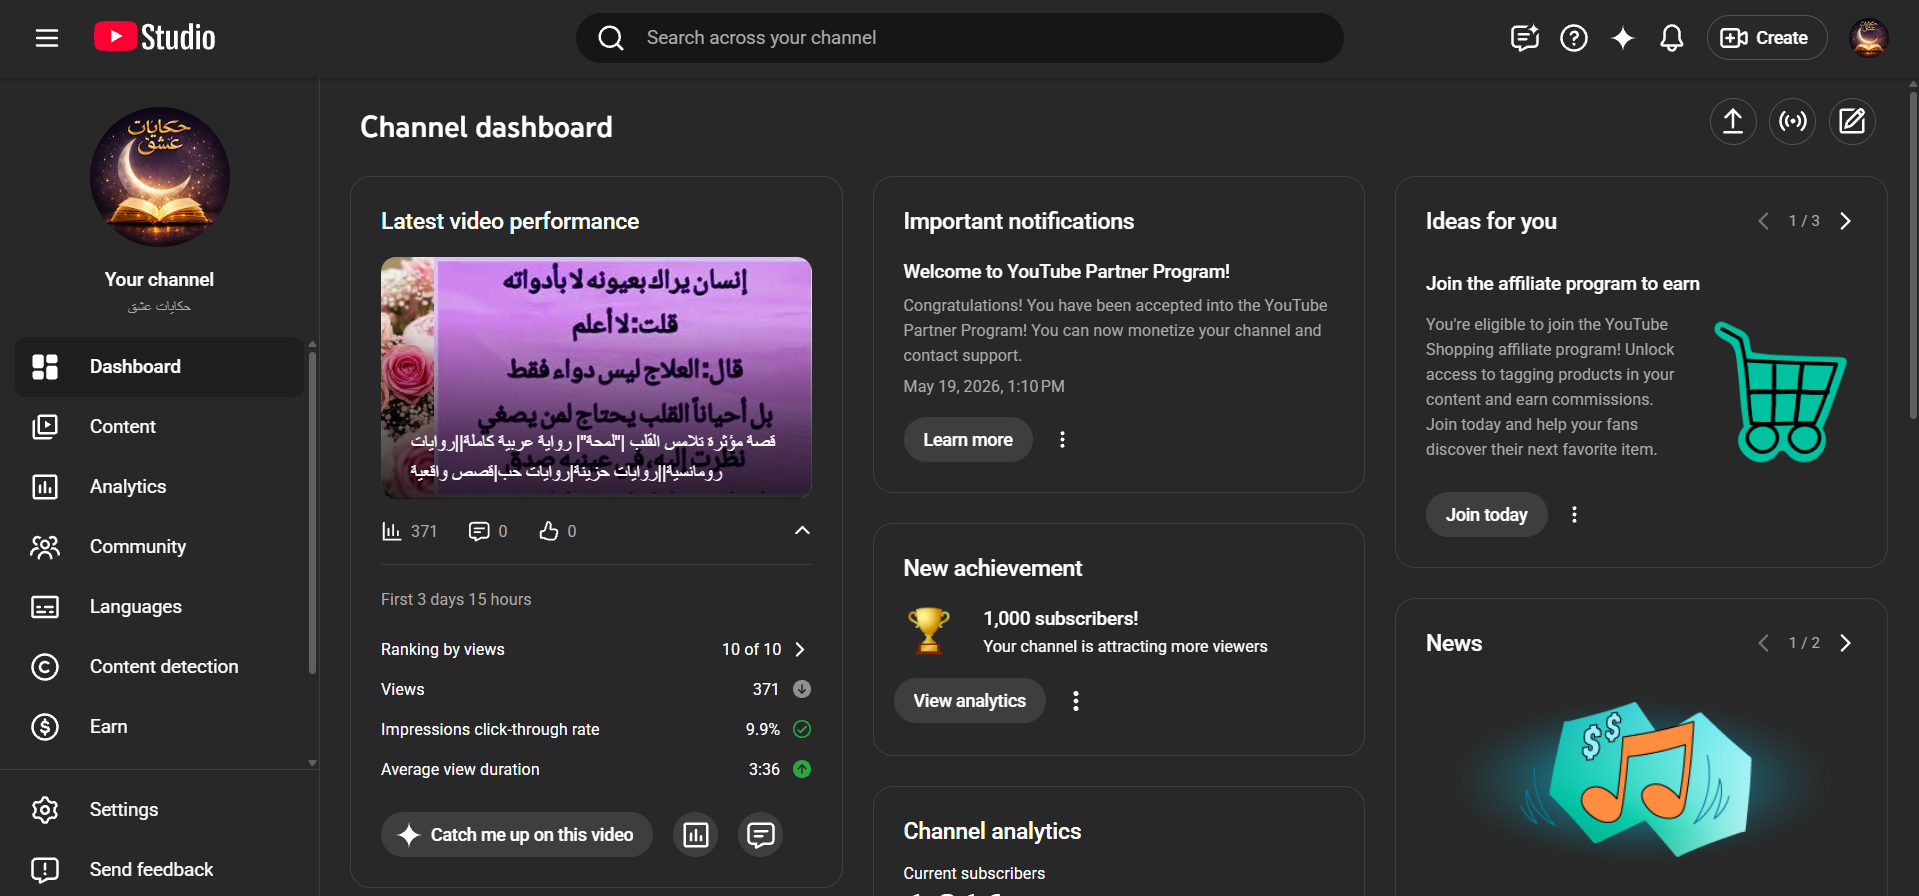Click the Upload videos arrow icon
The width and height of the screenshot is (1919, 896).
pos(1733,121)
